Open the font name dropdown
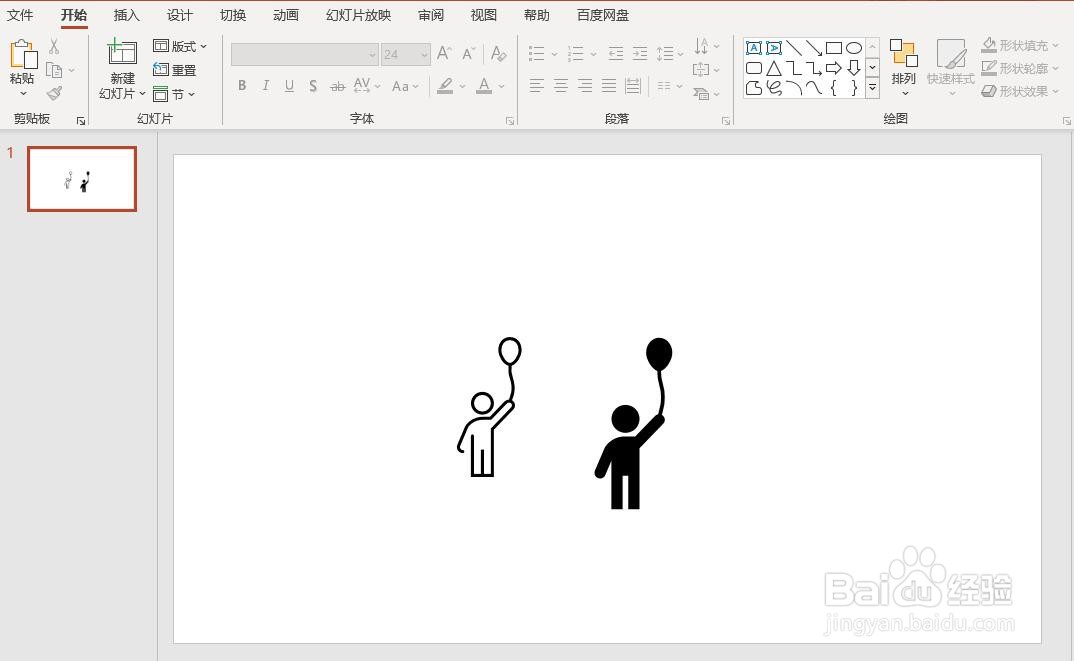The height and width of the screenshot is (661, 1074). [x=373, y=54]
